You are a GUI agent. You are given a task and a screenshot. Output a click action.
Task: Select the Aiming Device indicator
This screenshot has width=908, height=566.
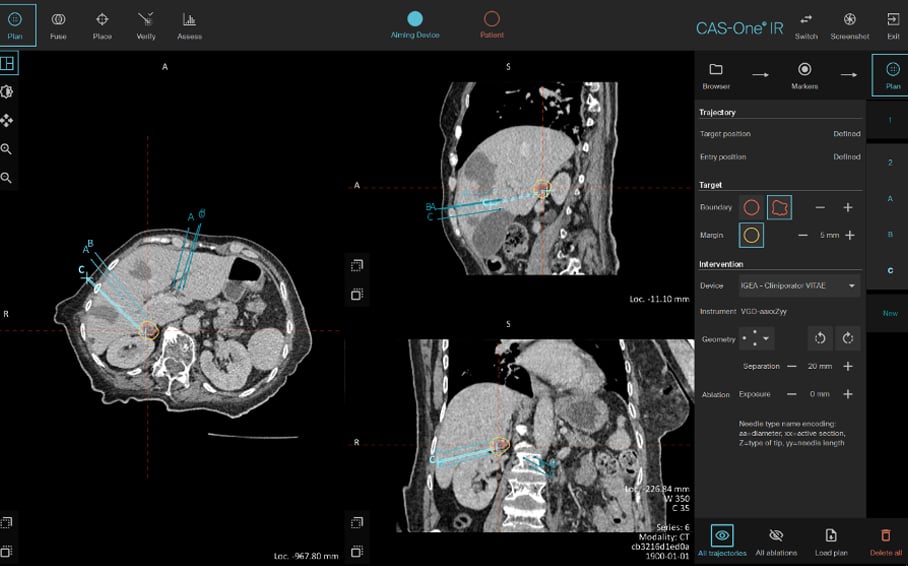click(415, 25)
